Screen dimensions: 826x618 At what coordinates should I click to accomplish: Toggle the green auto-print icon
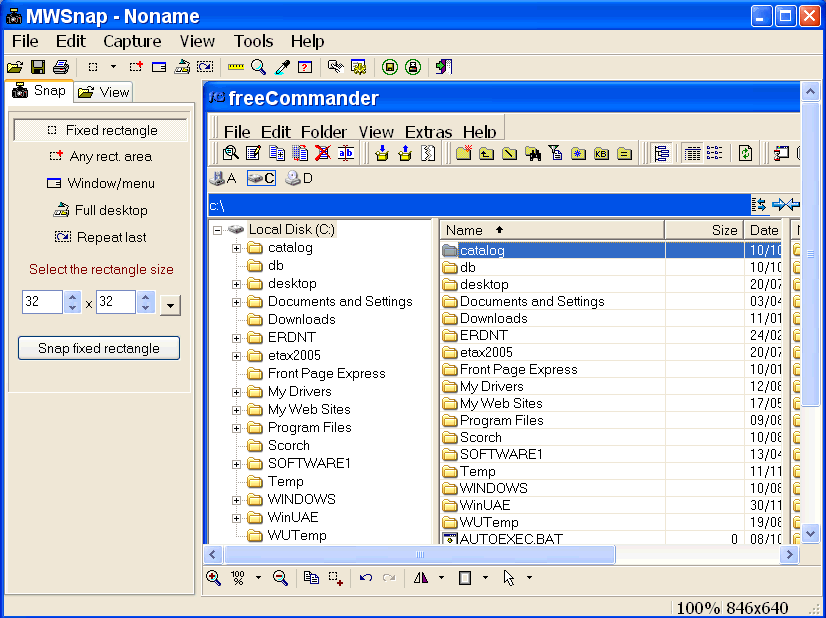click(413, 67)
